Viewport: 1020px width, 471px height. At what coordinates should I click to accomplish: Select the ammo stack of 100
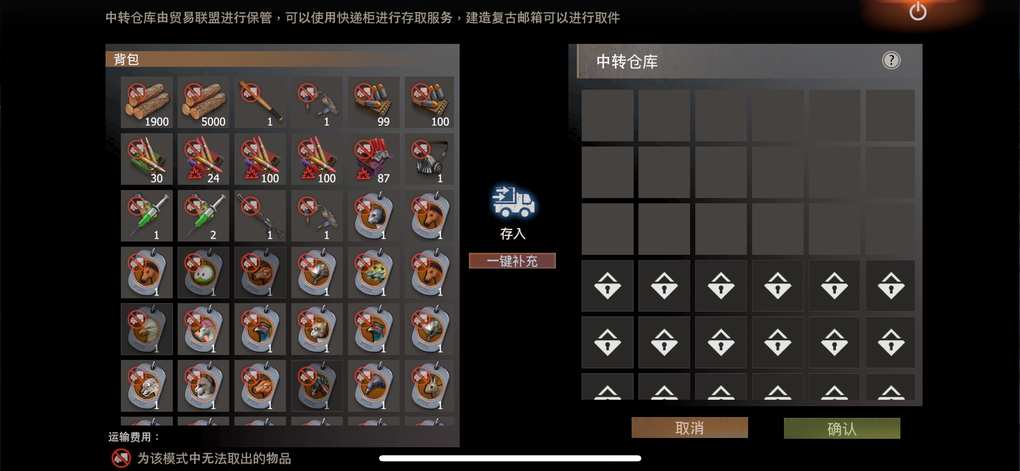coord(429,102)
